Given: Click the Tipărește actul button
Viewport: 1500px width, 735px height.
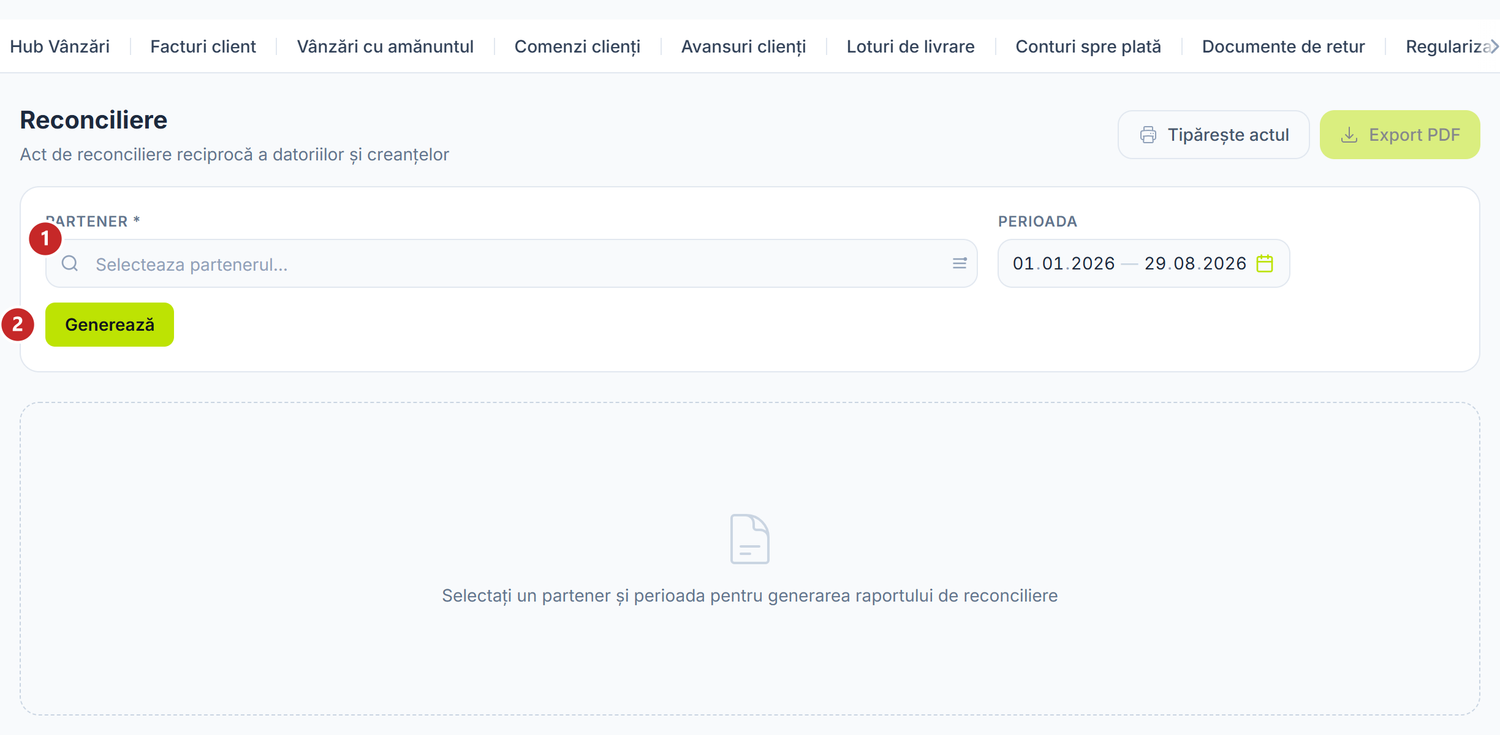Looking at the screenshot, I should coord(1213,135).
